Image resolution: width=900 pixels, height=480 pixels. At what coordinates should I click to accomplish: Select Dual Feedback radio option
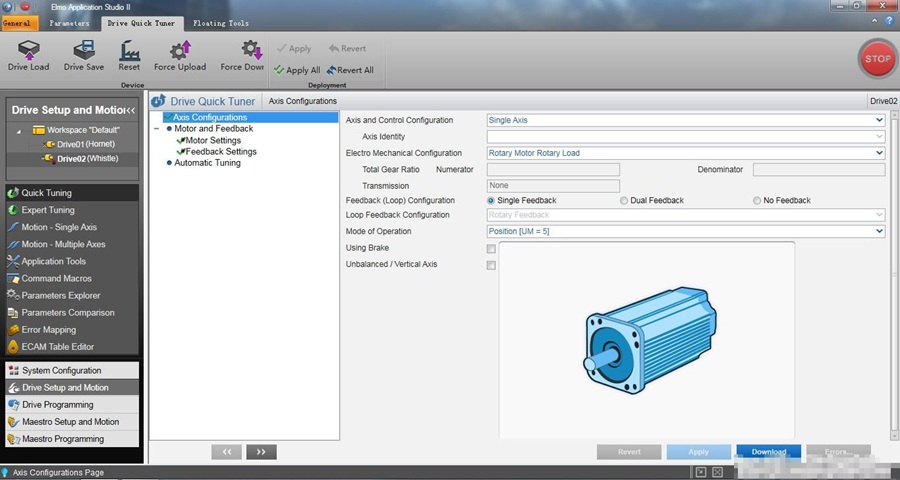625,201
